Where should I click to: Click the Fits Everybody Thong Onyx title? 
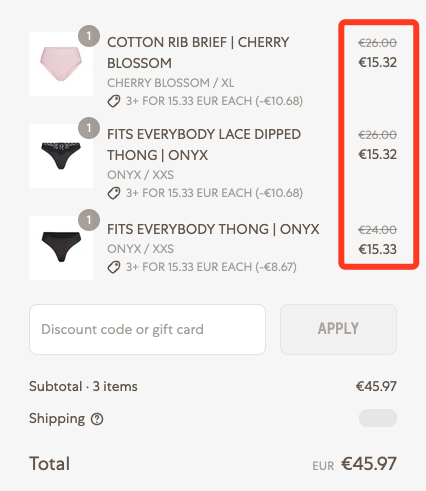(213, 229)
